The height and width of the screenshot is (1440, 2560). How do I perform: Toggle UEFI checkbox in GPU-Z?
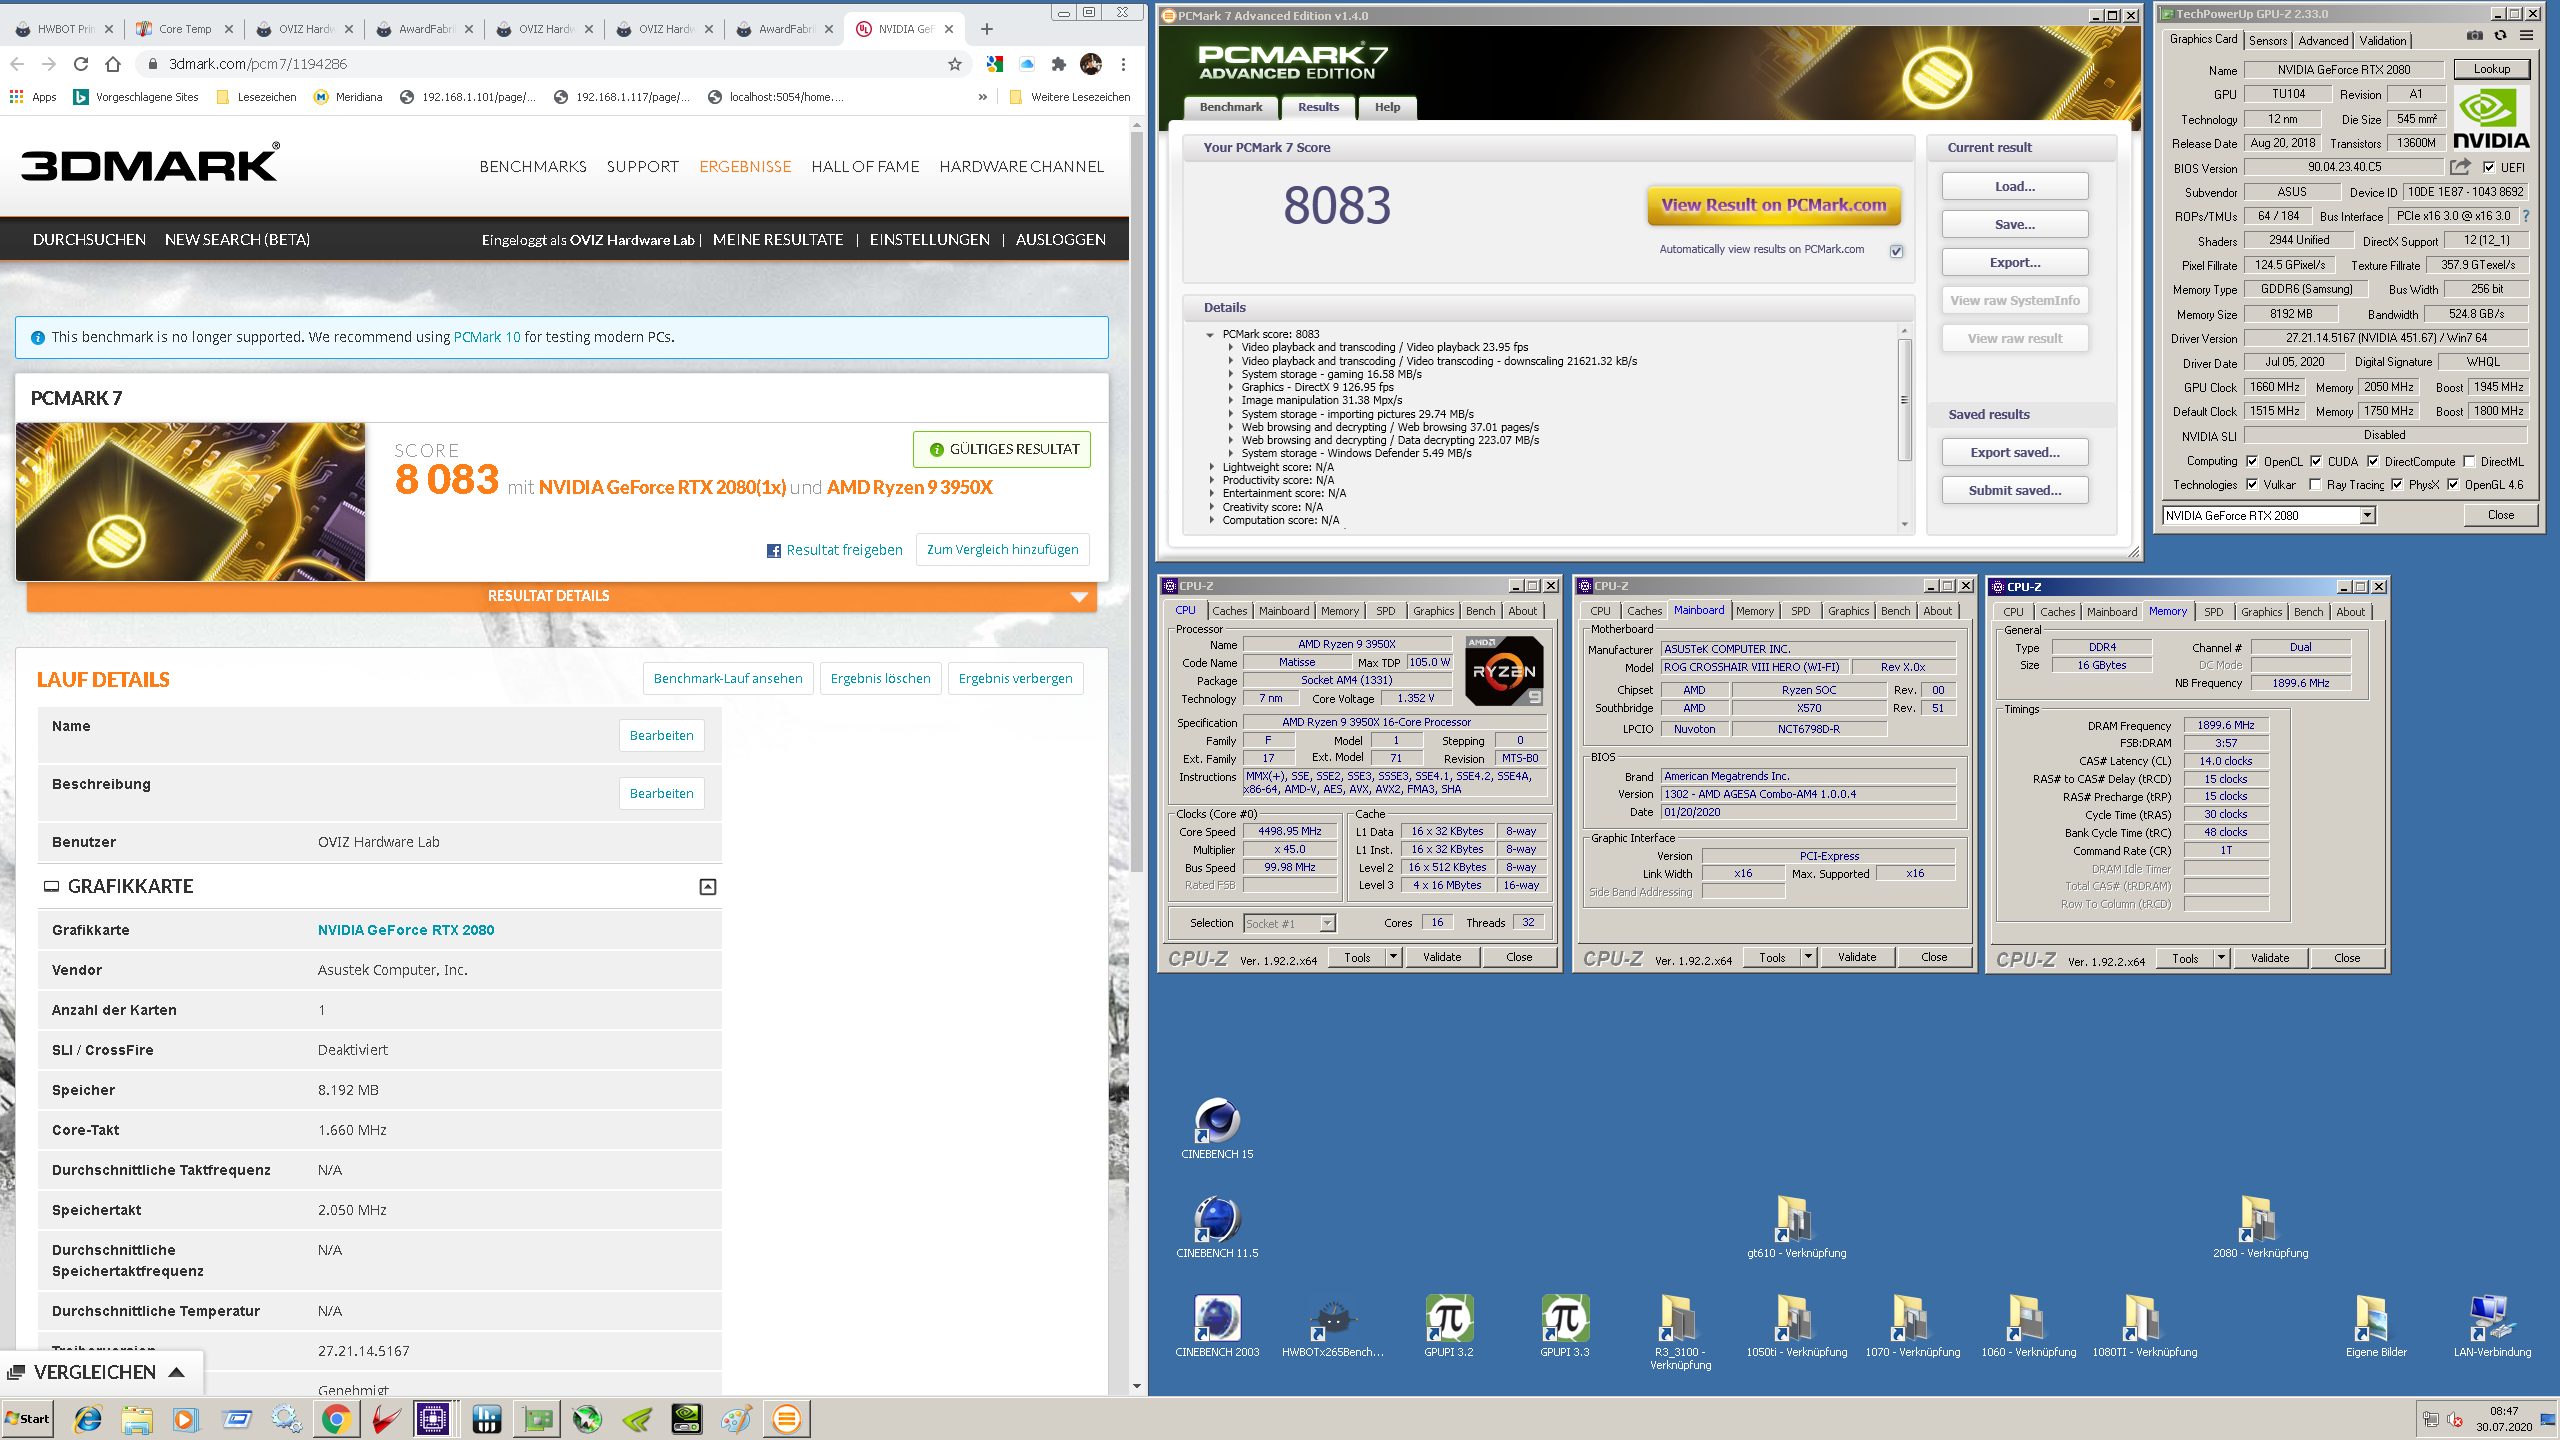(x=2490, y=168)
